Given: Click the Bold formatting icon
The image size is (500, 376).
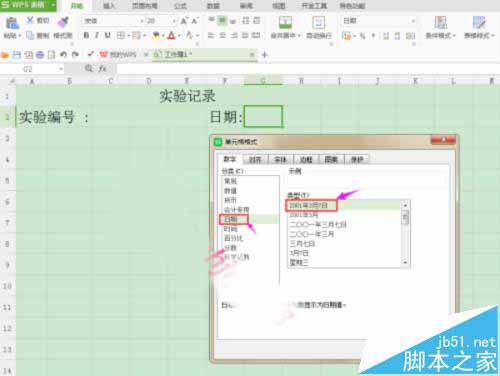Looking at the screenshot, I should [x=86, y=35].
